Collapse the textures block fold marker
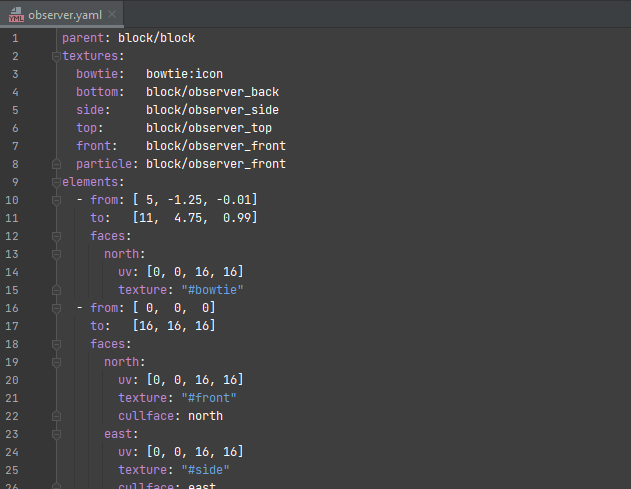This screenshot has width=631, height=489. coord(56,56)
